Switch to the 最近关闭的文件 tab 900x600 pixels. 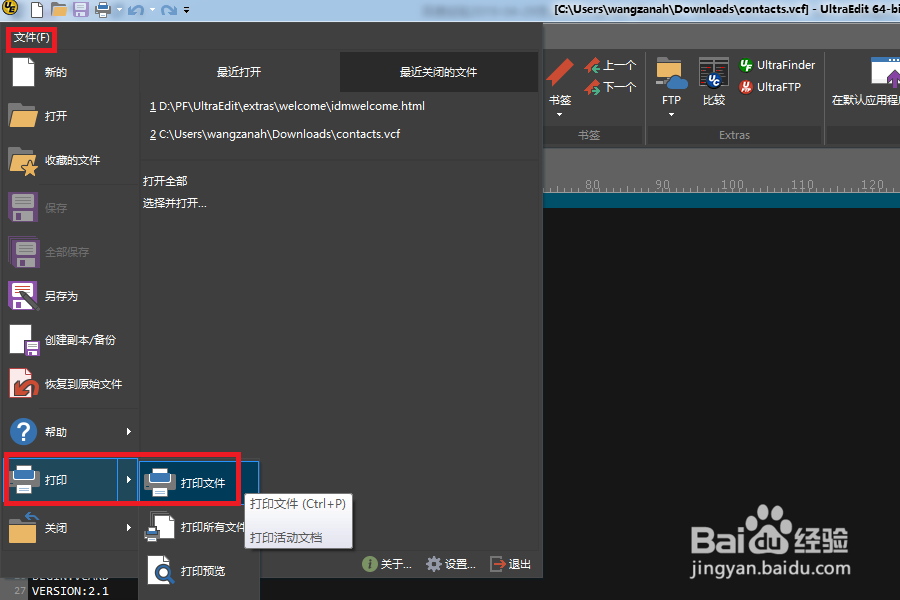[439, 72]
